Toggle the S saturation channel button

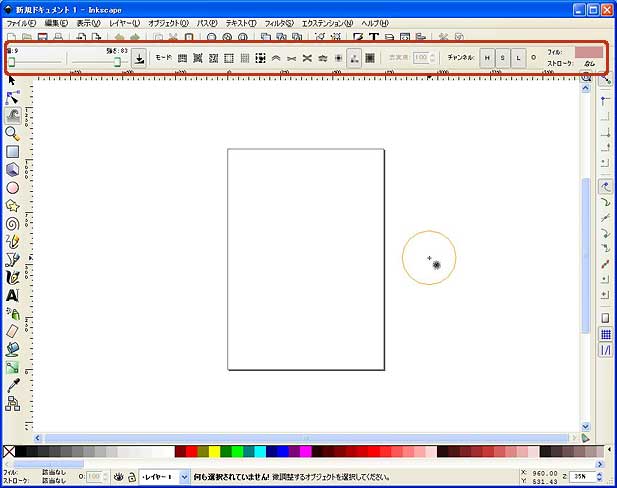coord(502,58)
